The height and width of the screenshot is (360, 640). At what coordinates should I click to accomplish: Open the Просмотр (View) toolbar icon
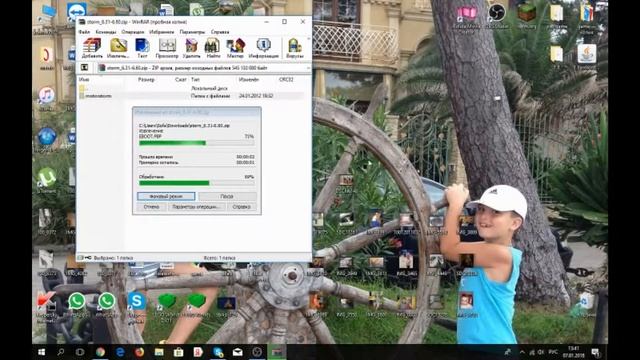pyautogui.click(x=167, y=48)
